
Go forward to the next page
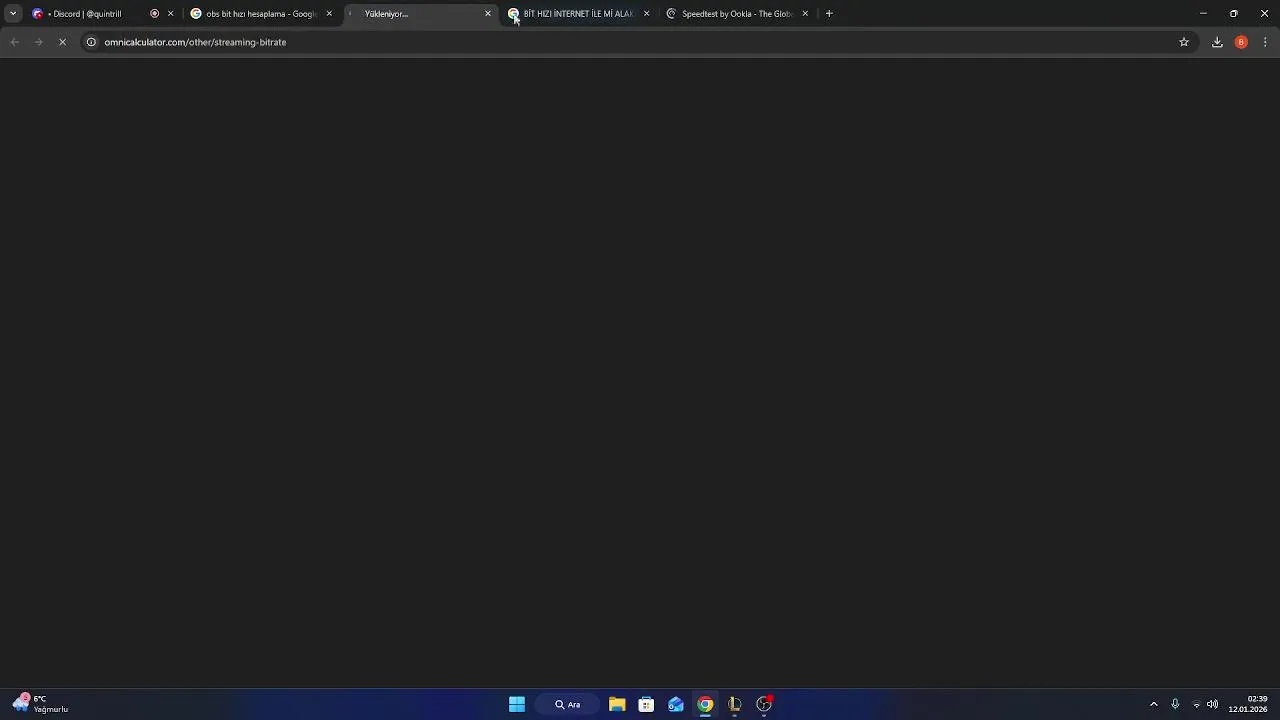(38, 42)
